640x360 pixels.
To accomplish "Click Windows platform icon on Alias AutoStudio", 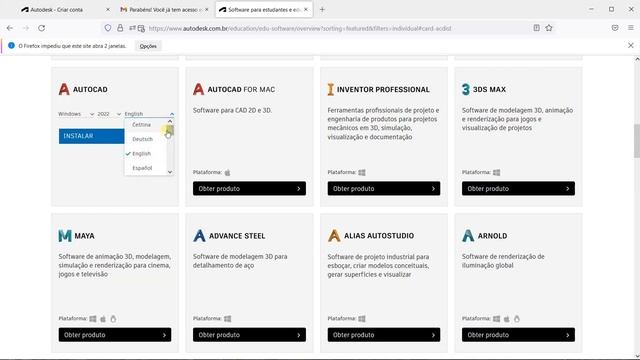I will pyautogui.click(x=362, y=318).
